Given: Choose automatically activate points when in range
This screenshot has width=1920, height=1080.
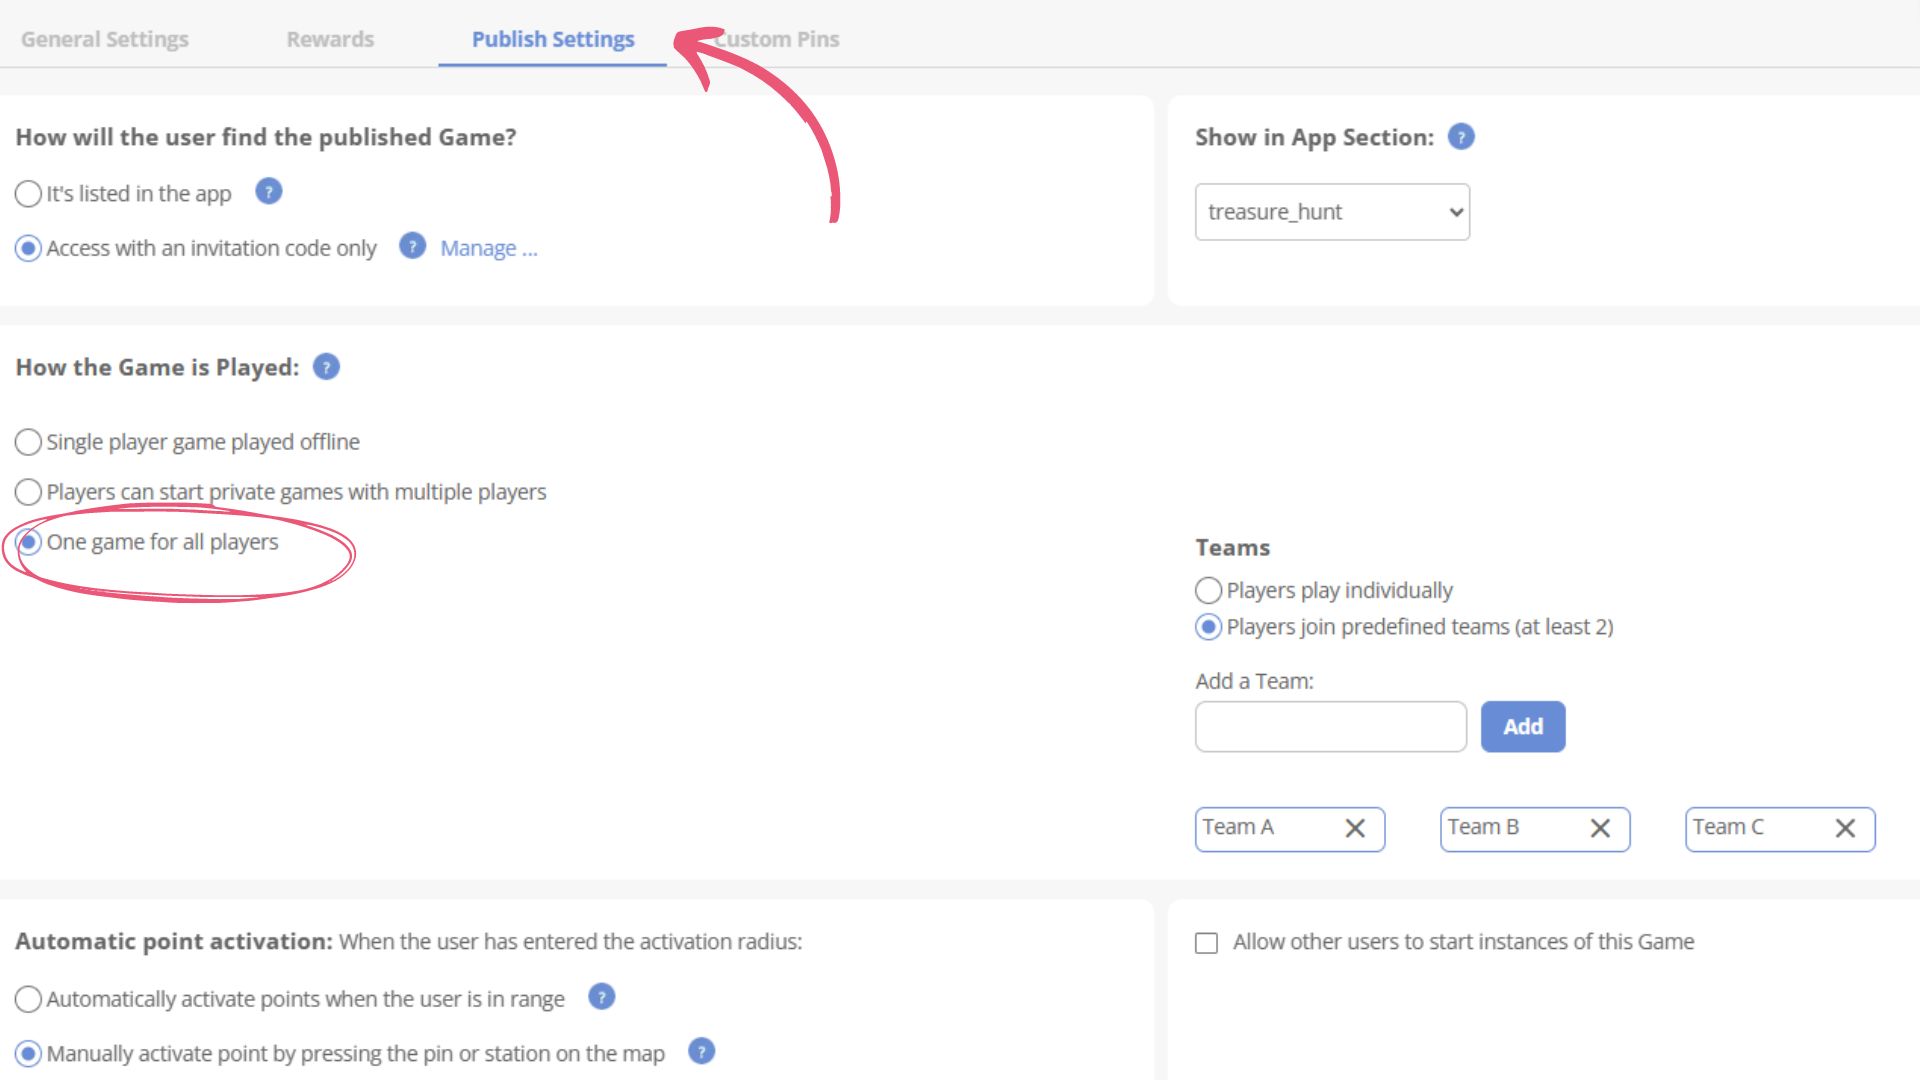Looking at the screenshot, I should tap(28, 999).
